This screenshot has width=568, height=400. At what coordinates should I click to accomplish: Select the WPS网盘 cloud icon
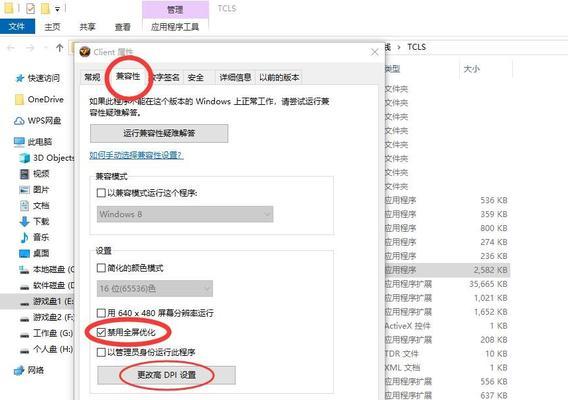coord(19,121)
